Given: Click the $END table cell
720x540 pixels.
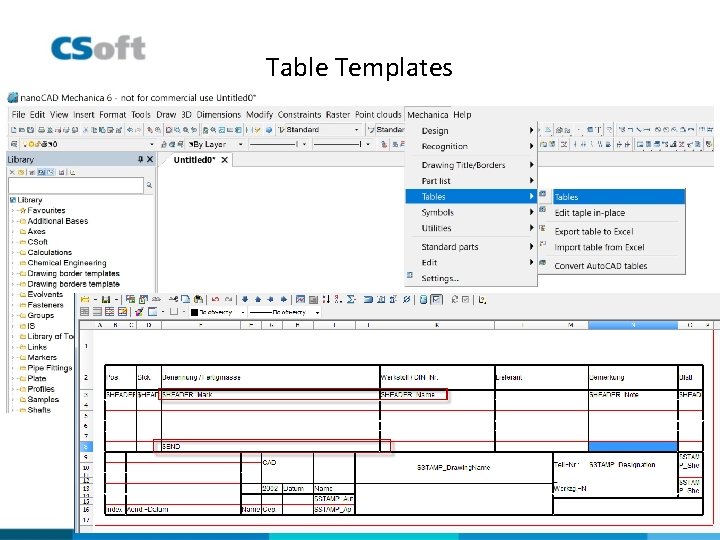Looking at the screenshot, I should (x=271, y=446).
